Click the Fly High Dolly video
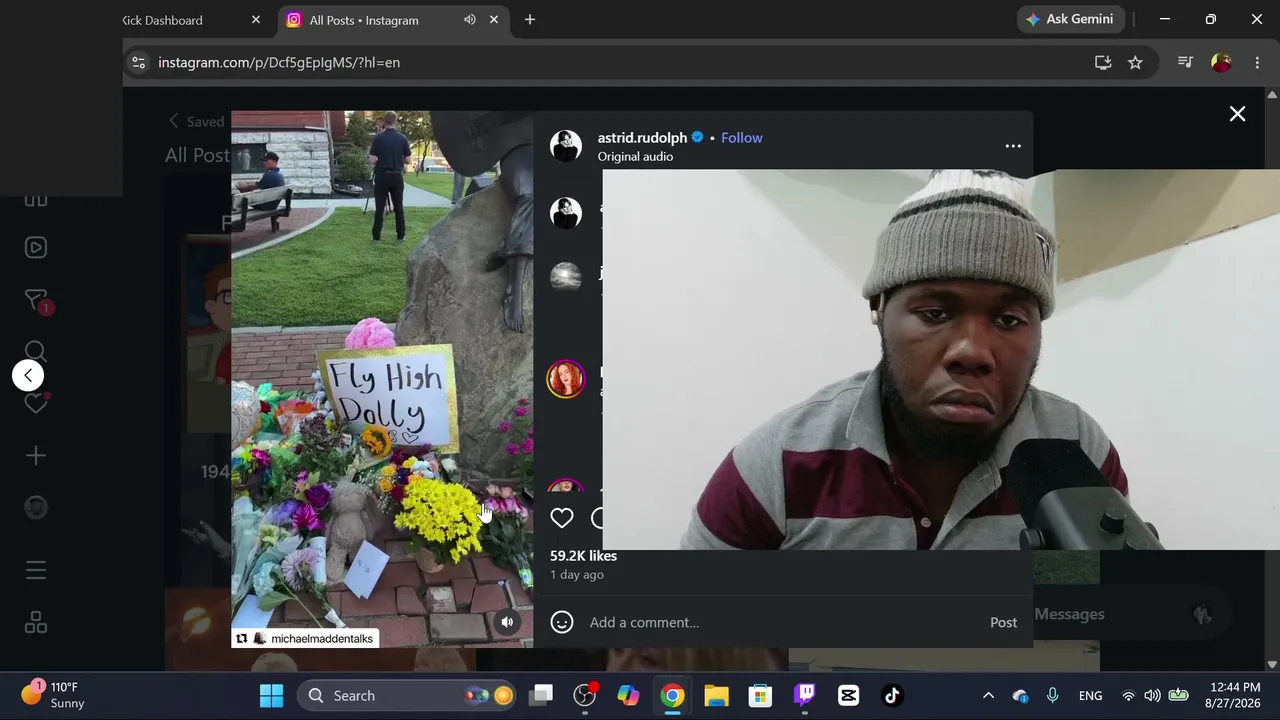Viewport: 1280px width, 720px height. (382, 379)
